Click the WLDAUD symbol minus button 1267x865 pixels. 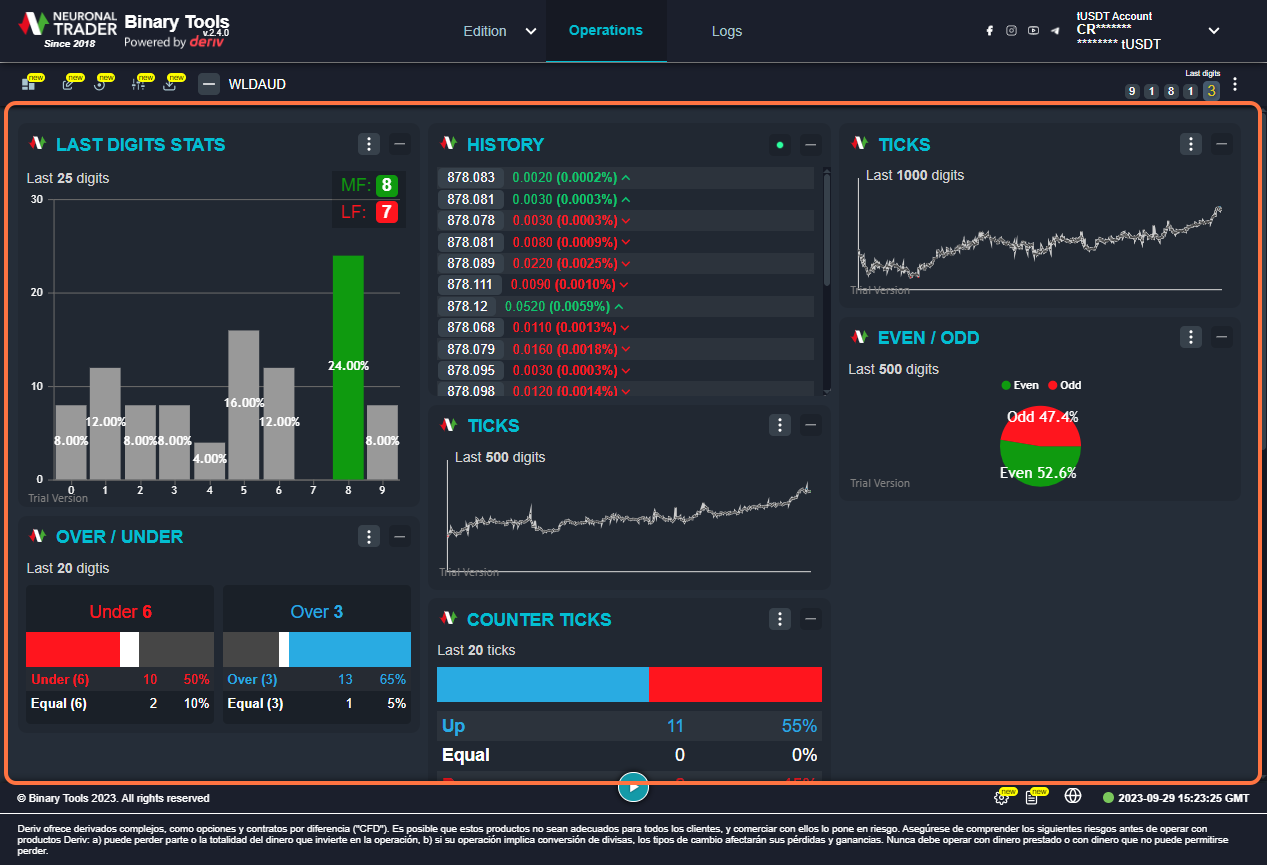point(209,84)
